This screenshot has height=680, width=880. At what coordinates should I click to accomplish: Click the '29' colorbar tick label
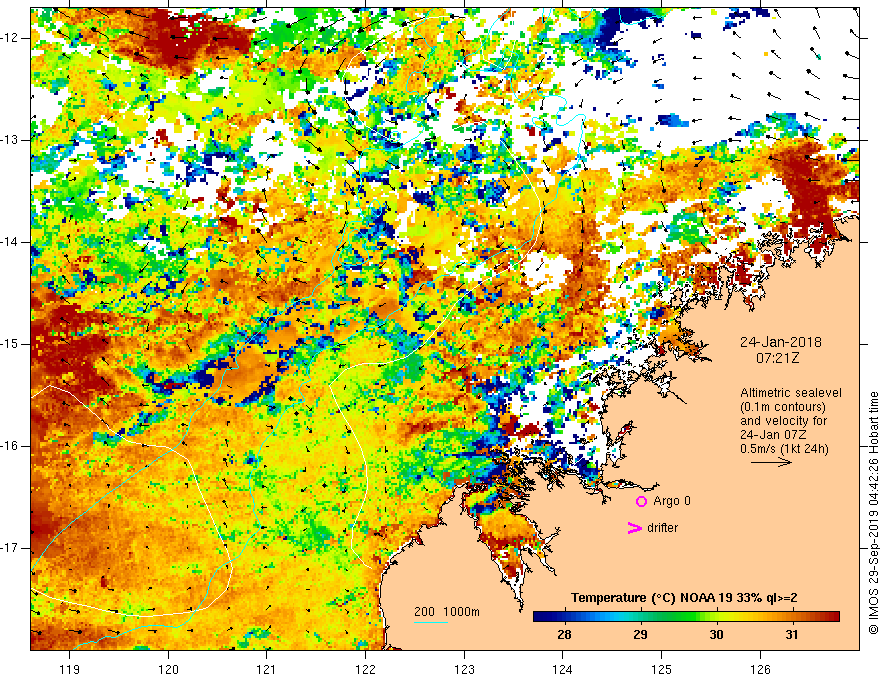[640, 635]
